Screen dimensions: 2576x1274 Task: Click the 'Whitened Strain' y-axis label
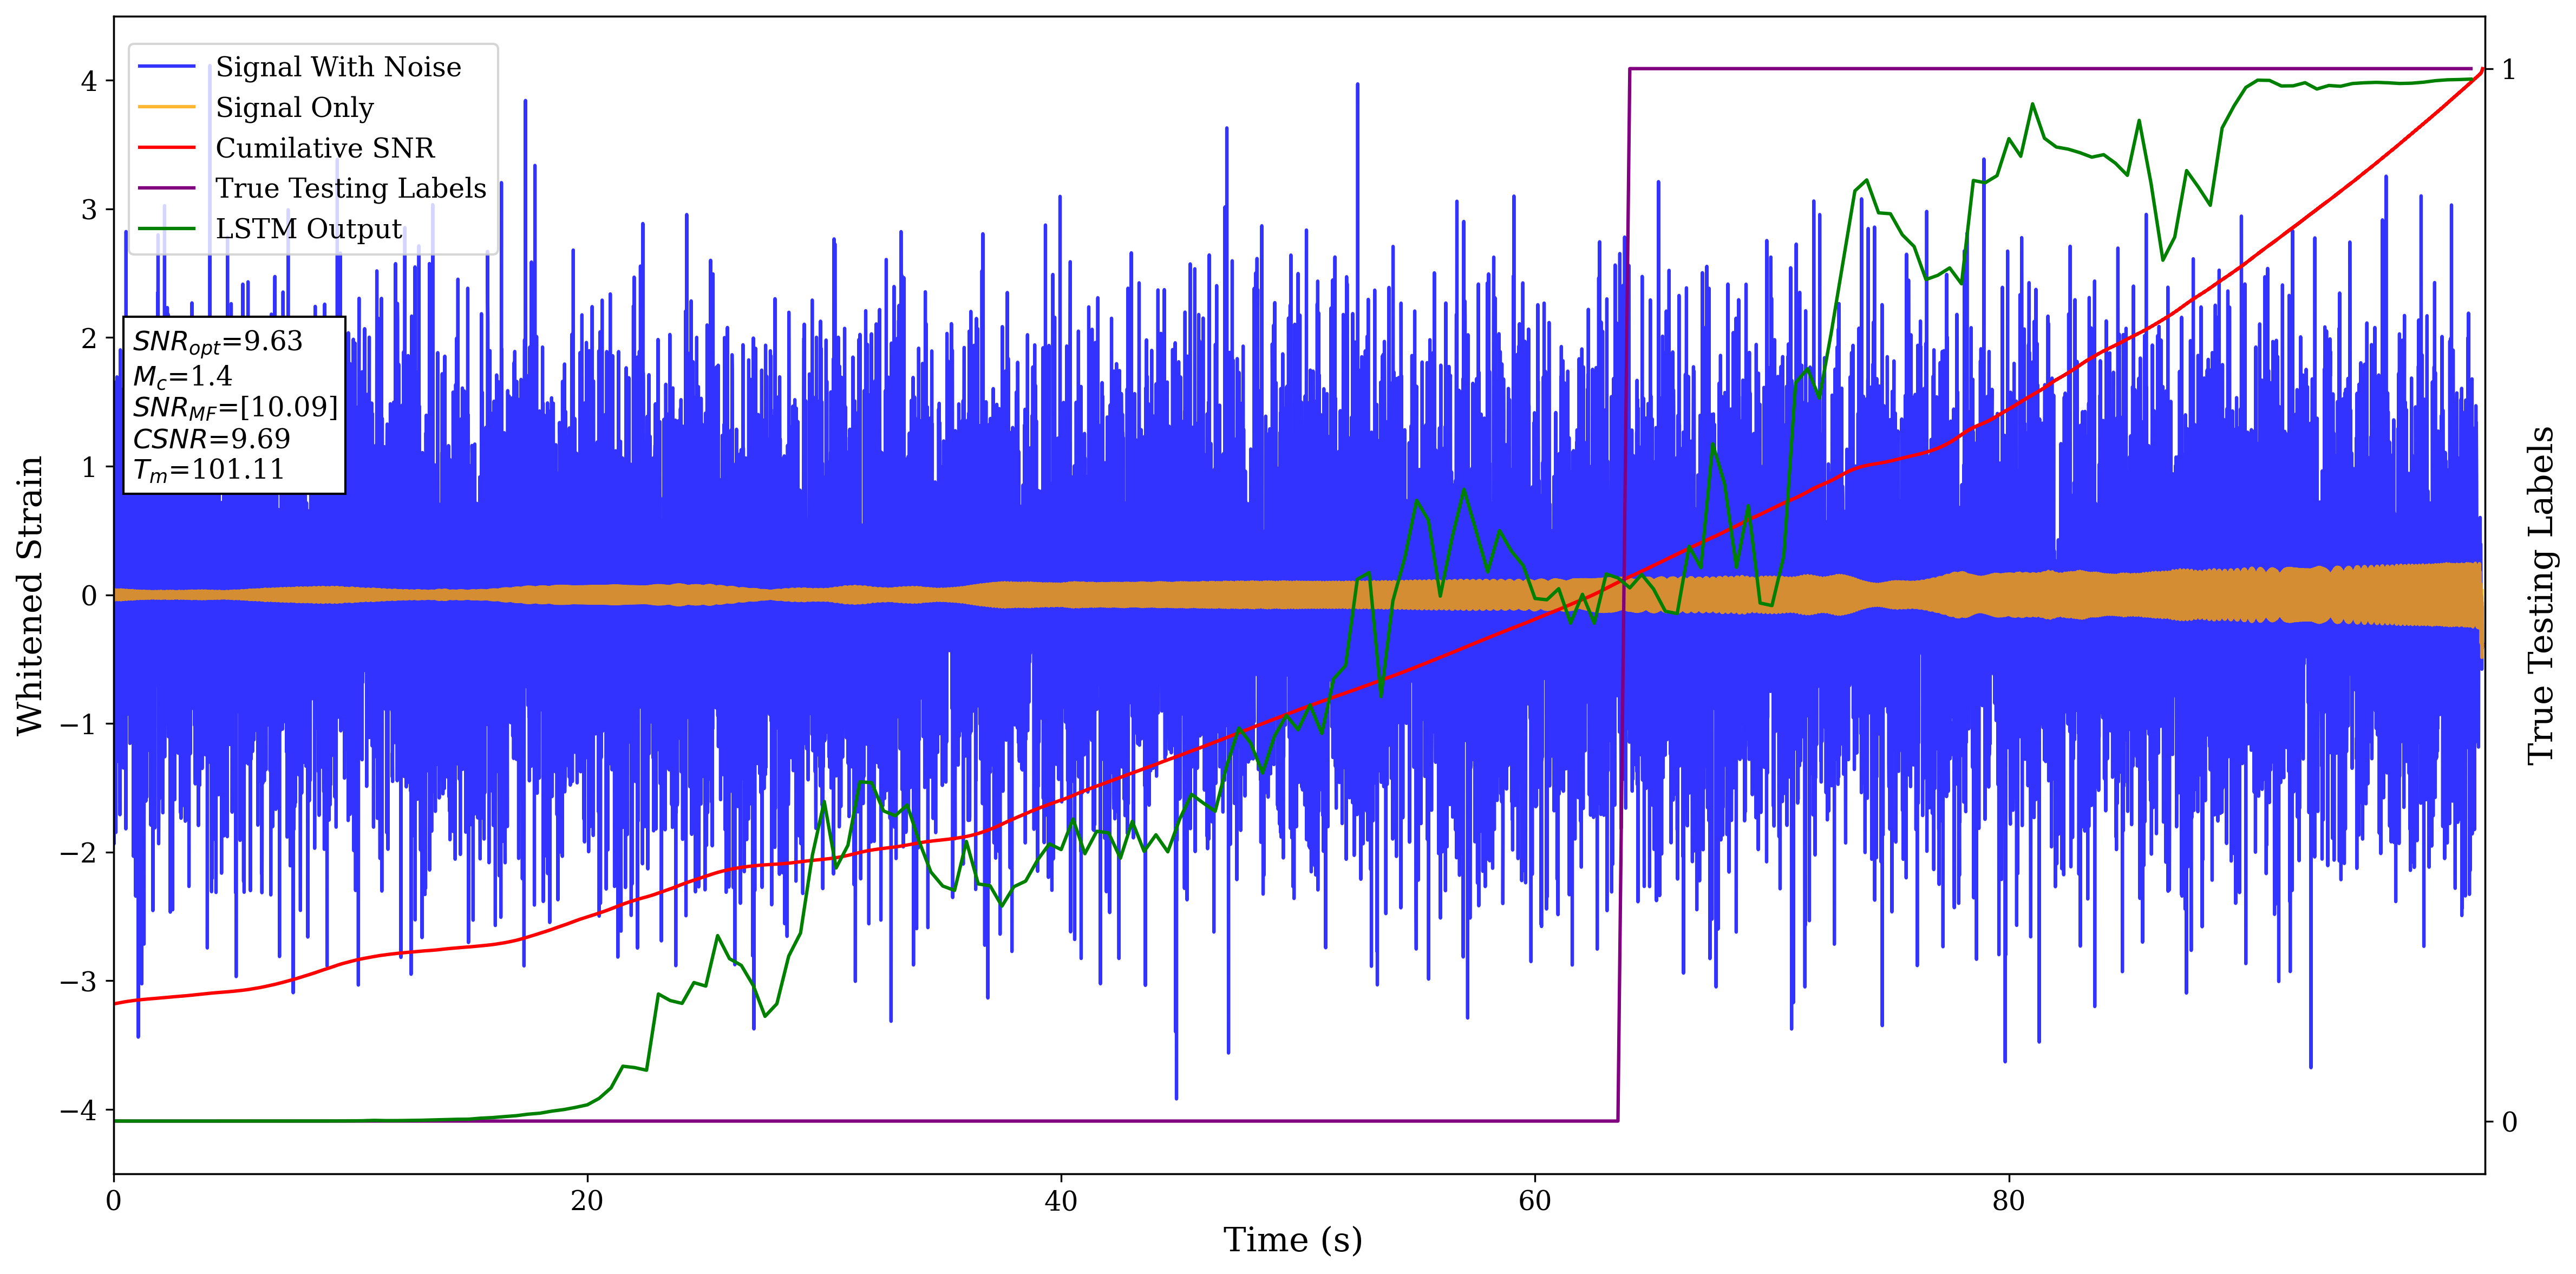(x=30, y=595)
